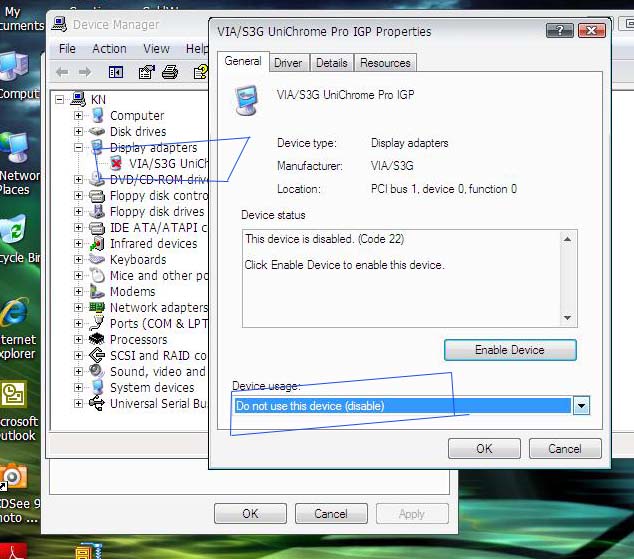This screenshot has width=634, height=559.
Task: Select the Floppy disk controllers icon
Action: click(97, 196)
